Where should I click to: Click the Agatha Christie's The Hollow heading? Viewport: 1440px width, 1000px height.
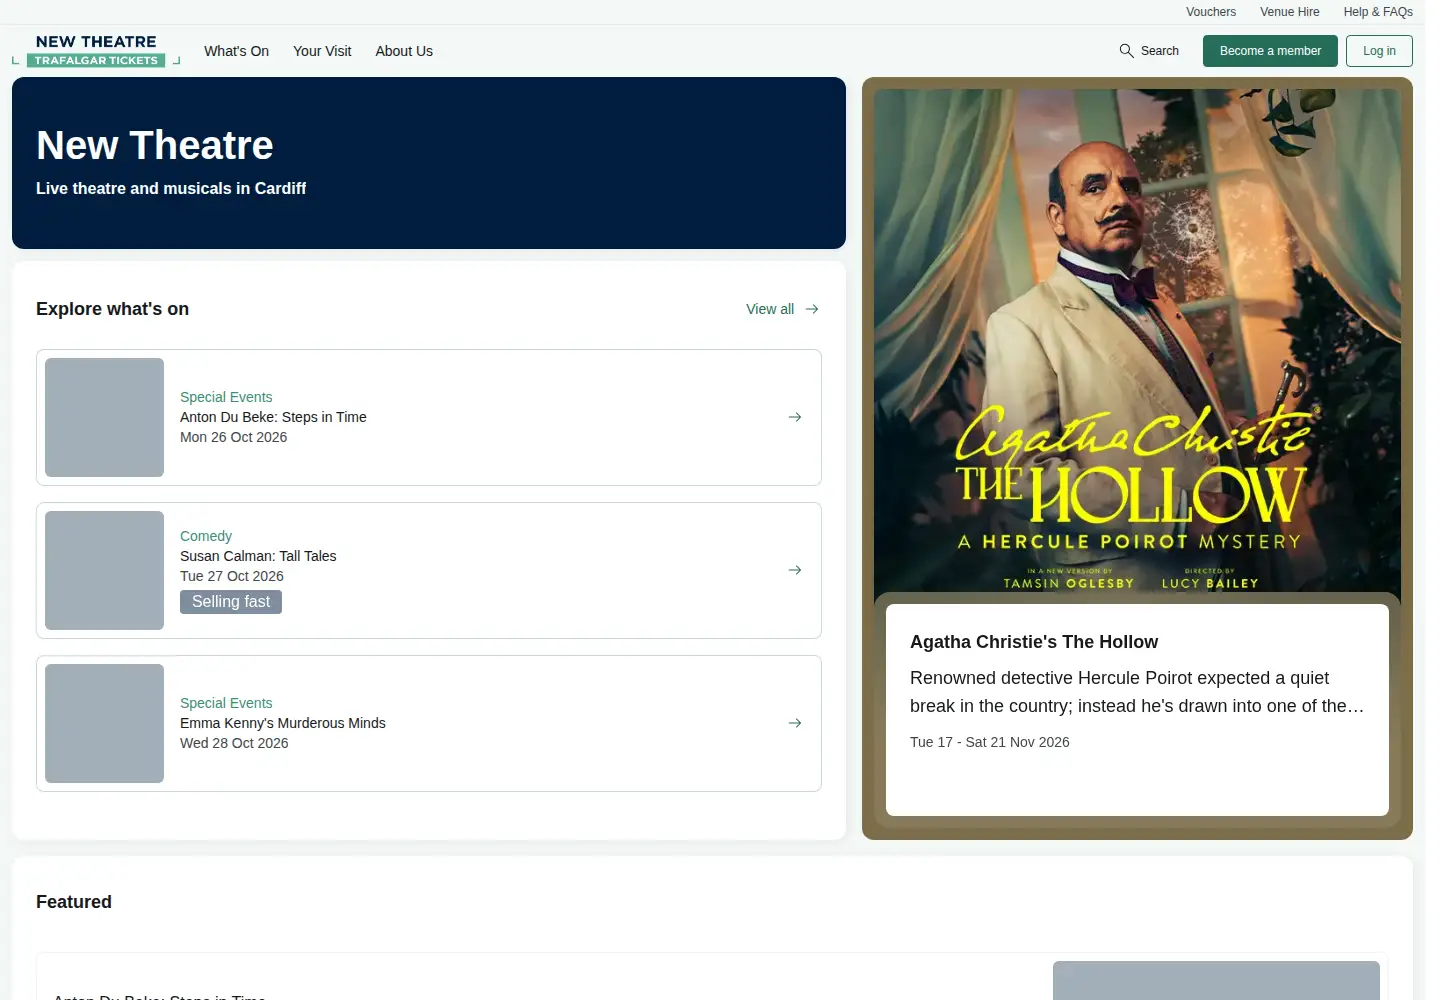click(1034, 642)
